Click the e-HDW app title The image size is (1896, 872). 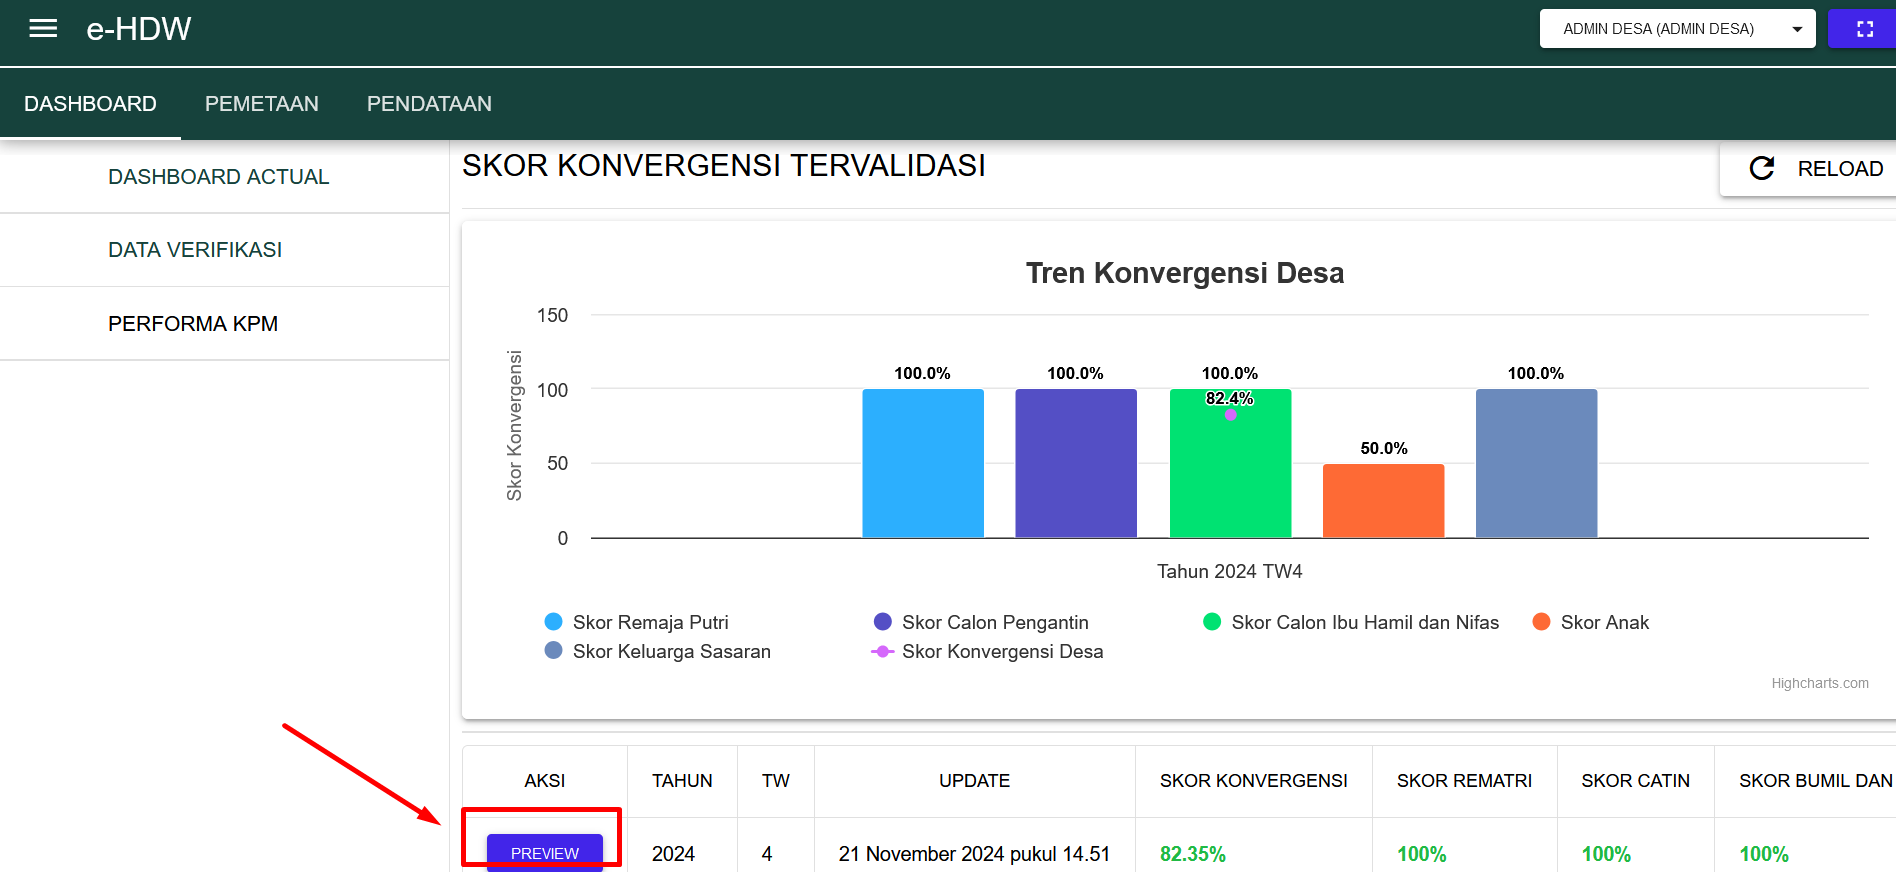(x=139, y=29)
